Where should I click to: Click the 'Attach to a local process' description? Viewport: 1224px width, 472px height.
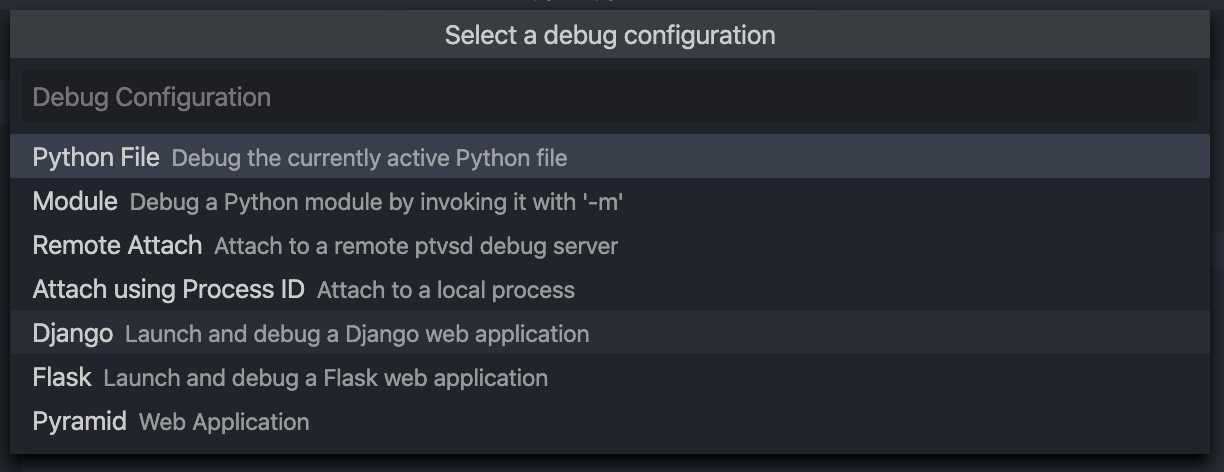[x=446, y=290]
